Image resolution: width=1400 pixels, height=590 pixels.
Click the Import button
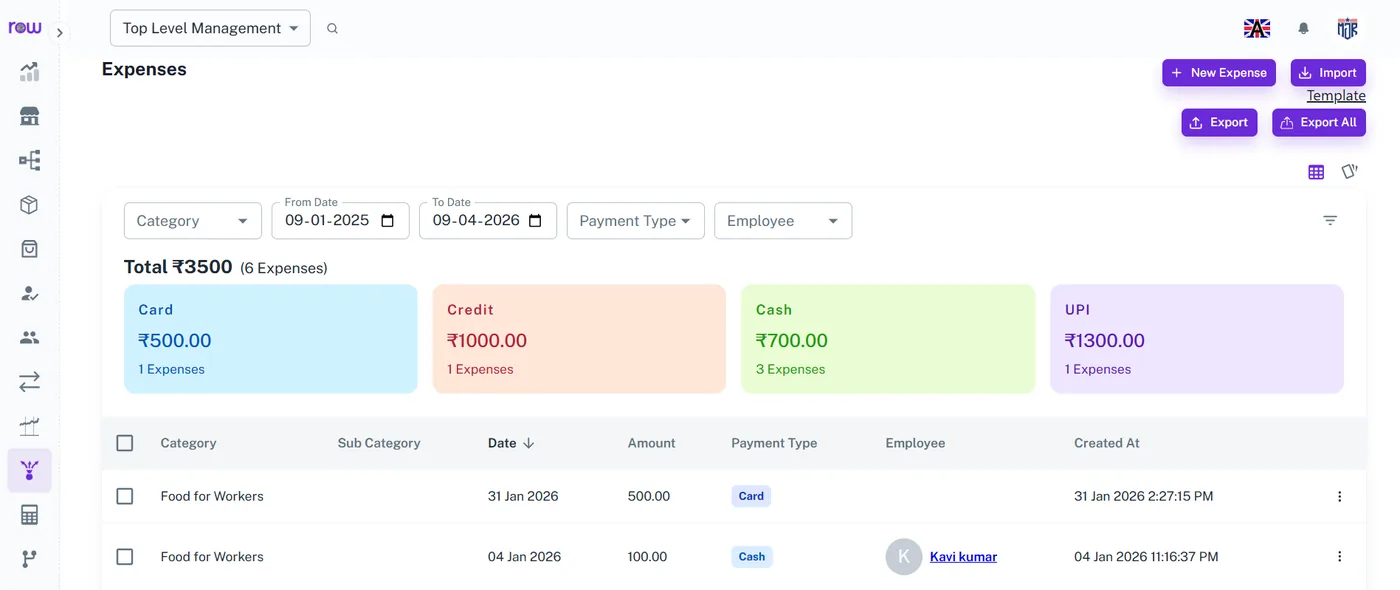pos(1328,73)
